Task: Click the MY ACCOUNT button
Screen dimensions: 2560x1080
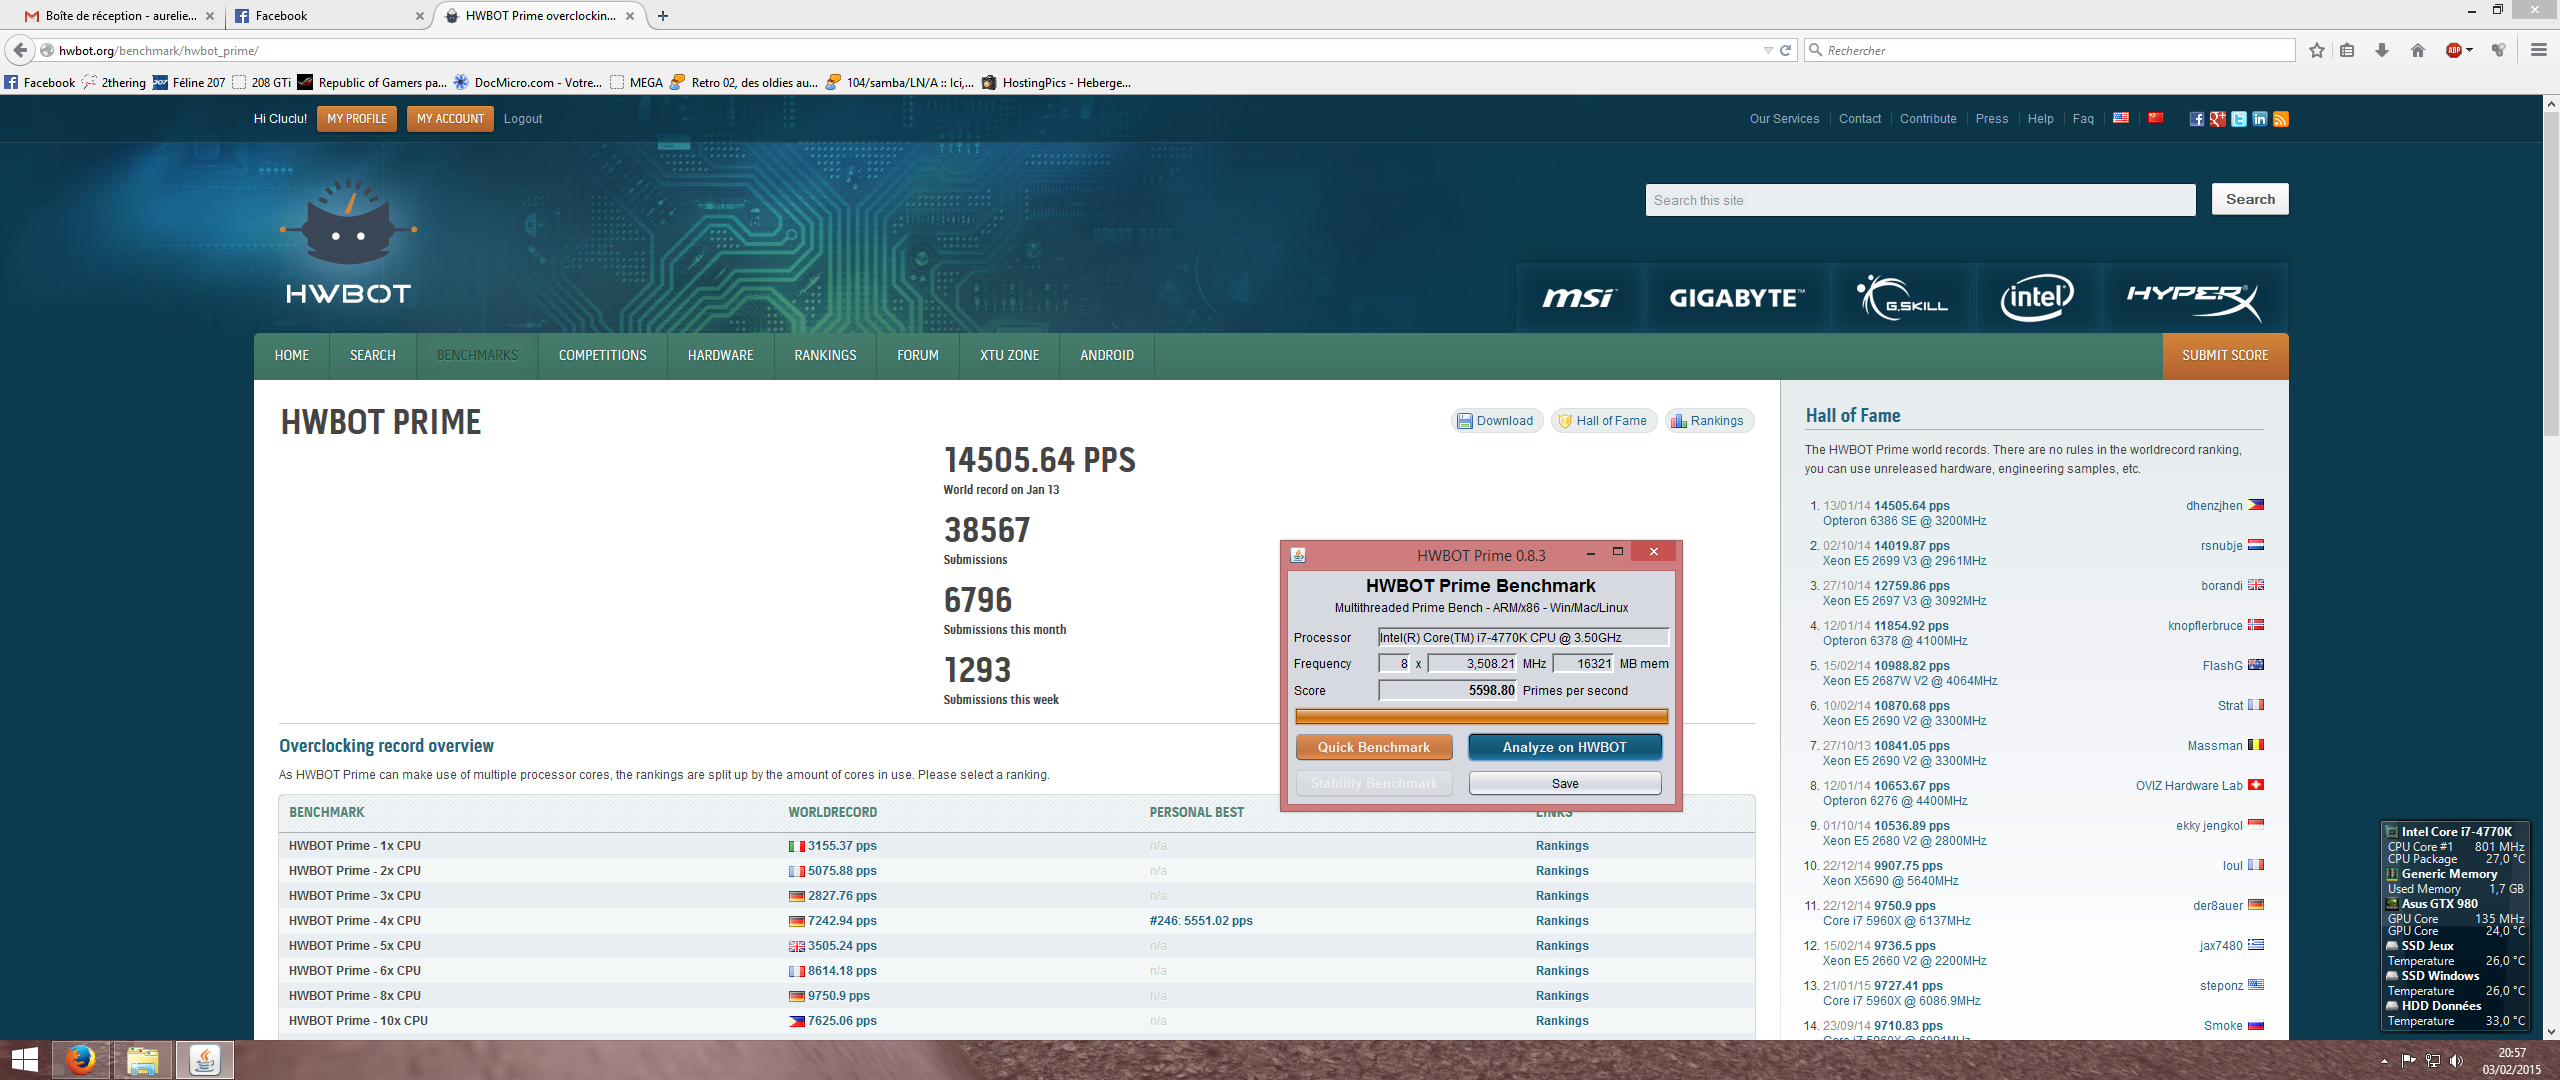Action: 450,119
